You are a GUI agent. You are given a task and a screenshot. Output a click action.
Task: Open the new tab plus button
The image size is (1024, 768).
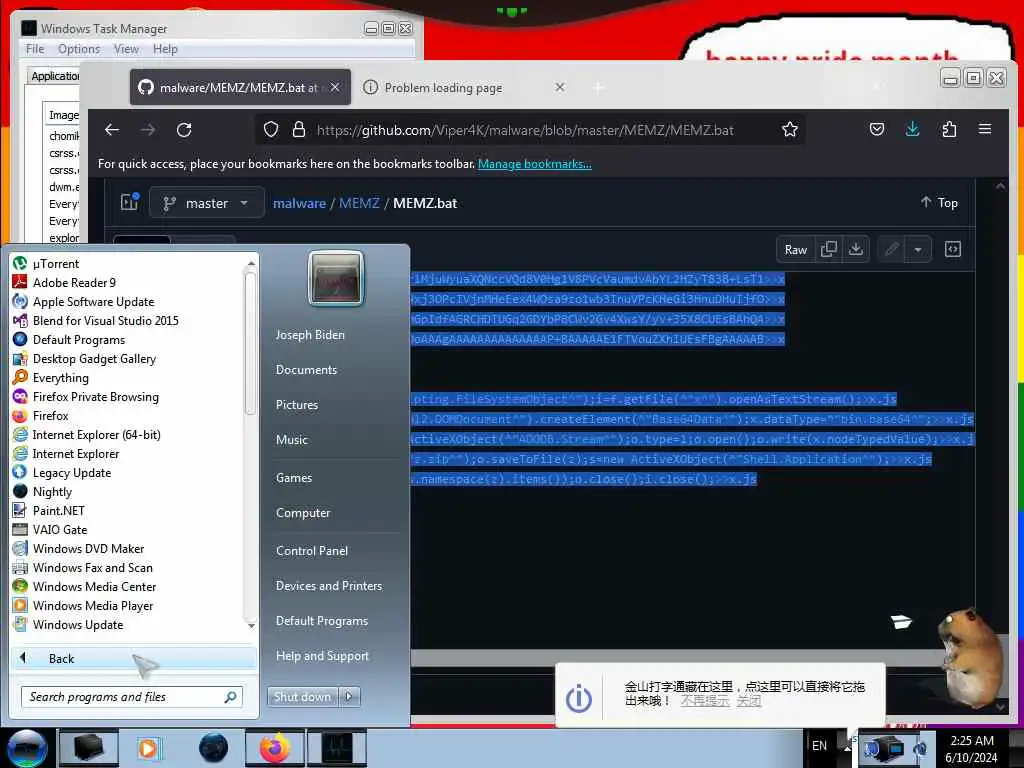(598, 88)
